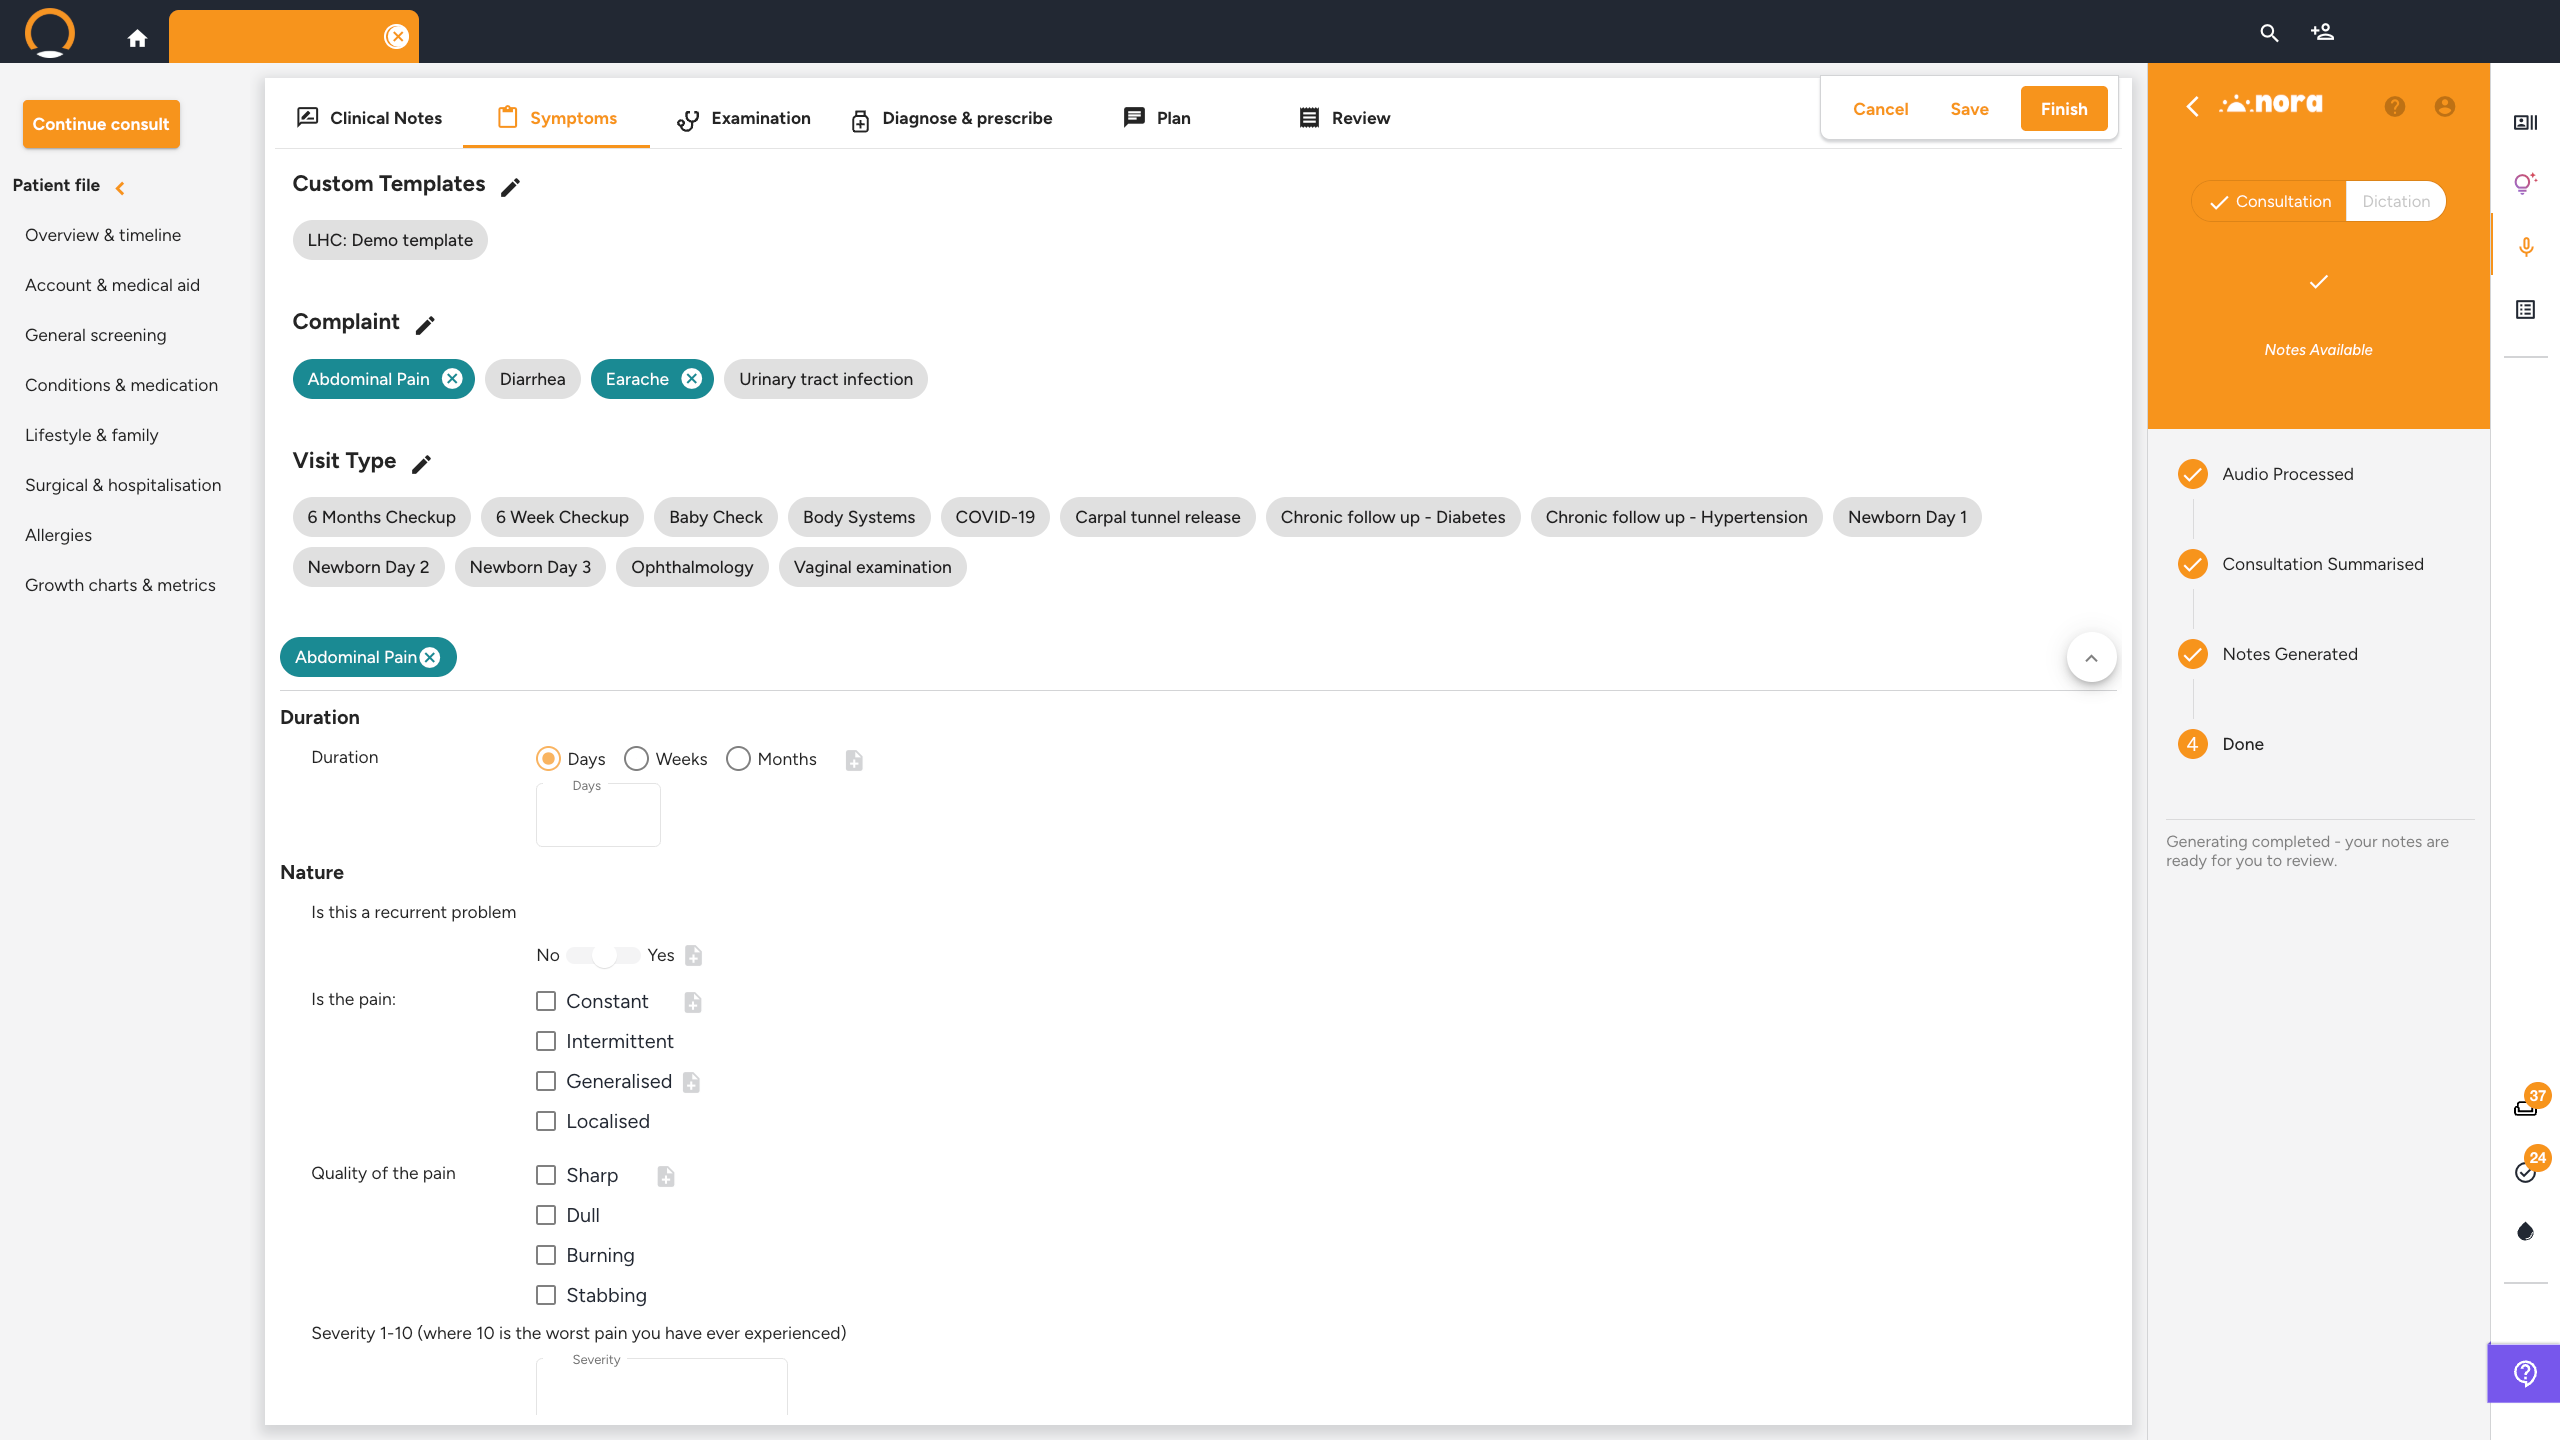The image size is (2560, 1440).
Task: Click the microphone icon in right sidebar
Action: [x=2526, y=247]
